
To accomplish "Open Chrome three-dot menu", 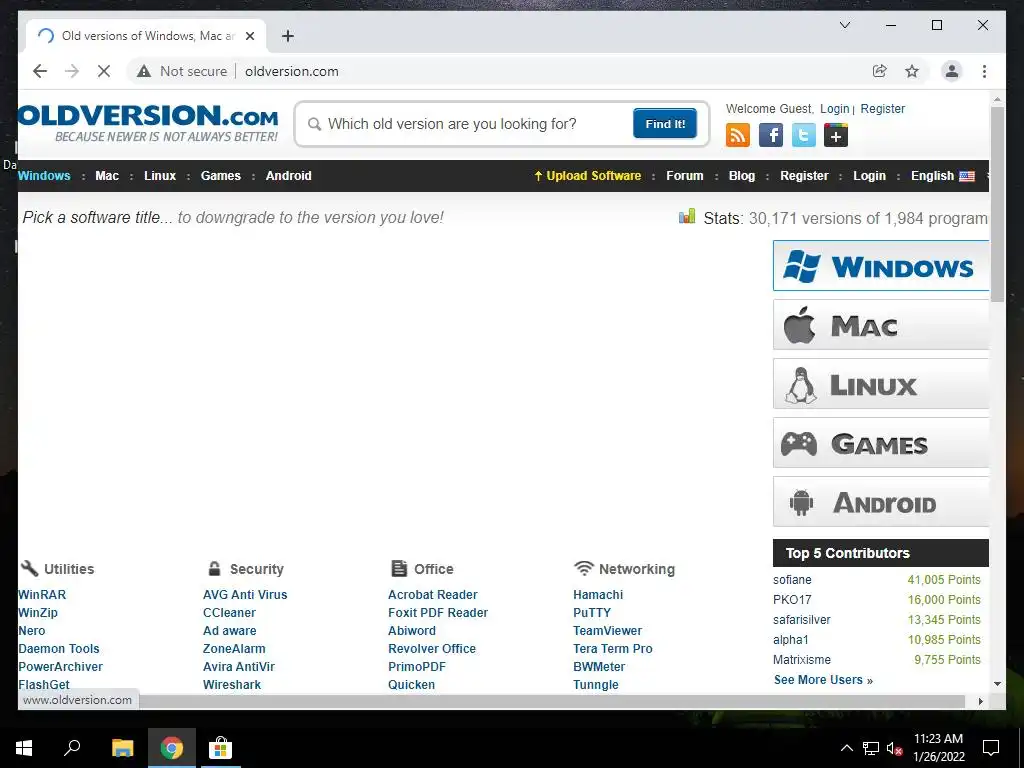I will [x=984, y=71].
